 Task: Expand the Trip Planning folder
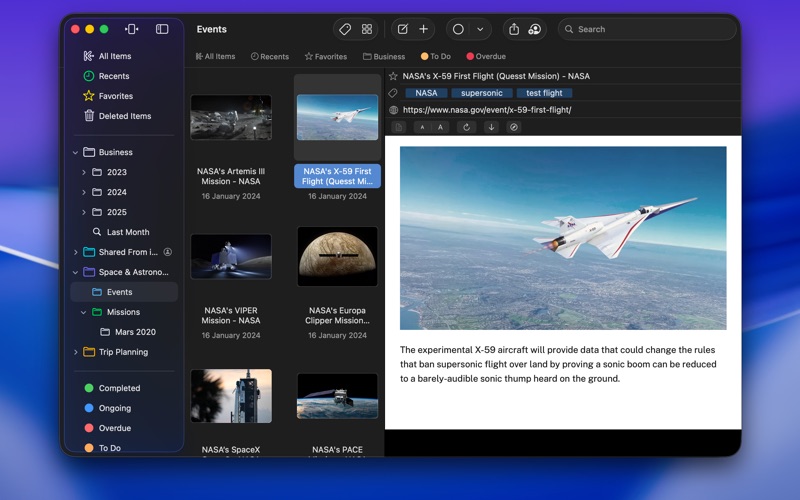coord(76,352)
